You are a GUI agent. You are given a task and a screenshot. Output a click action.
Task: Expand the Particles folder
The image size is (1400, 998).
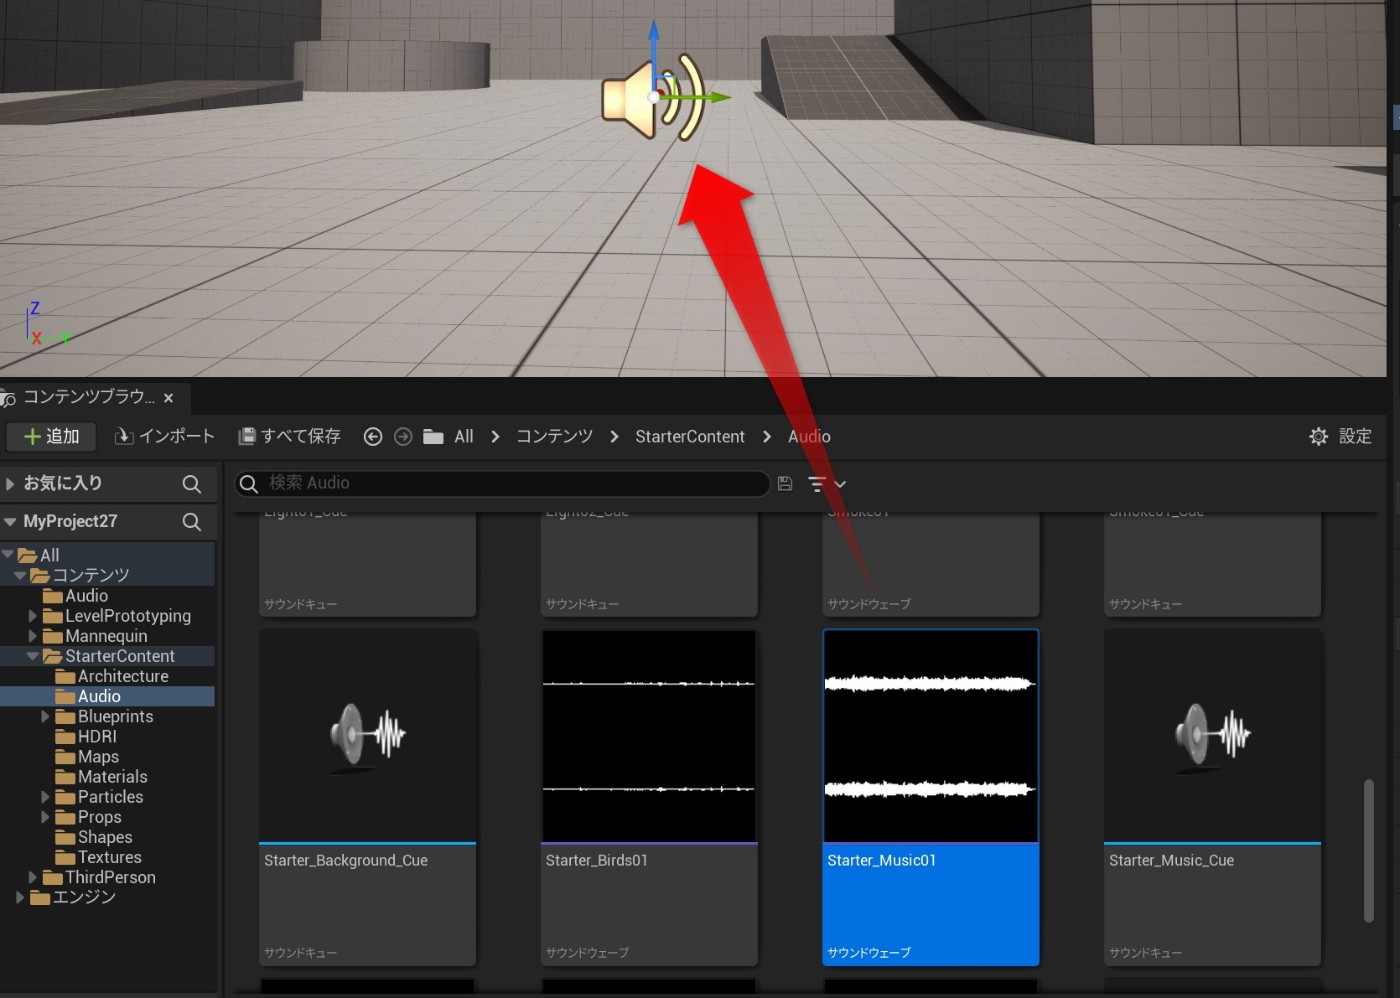tap(45, 797)
